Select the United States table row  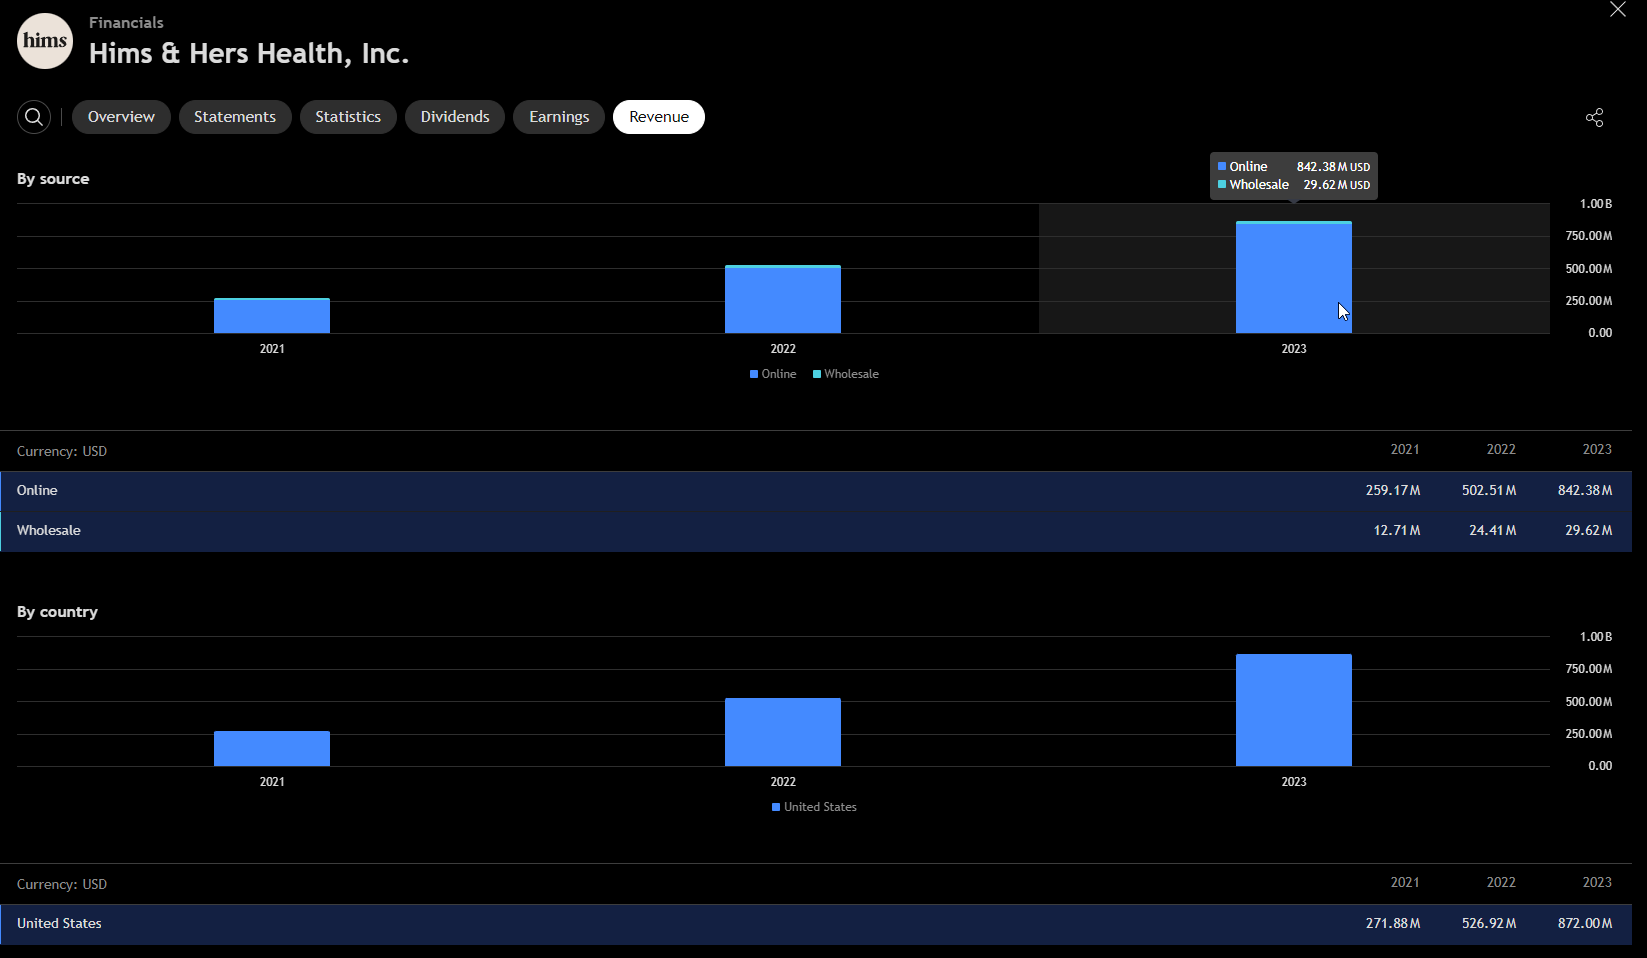(x=816, y=924)
